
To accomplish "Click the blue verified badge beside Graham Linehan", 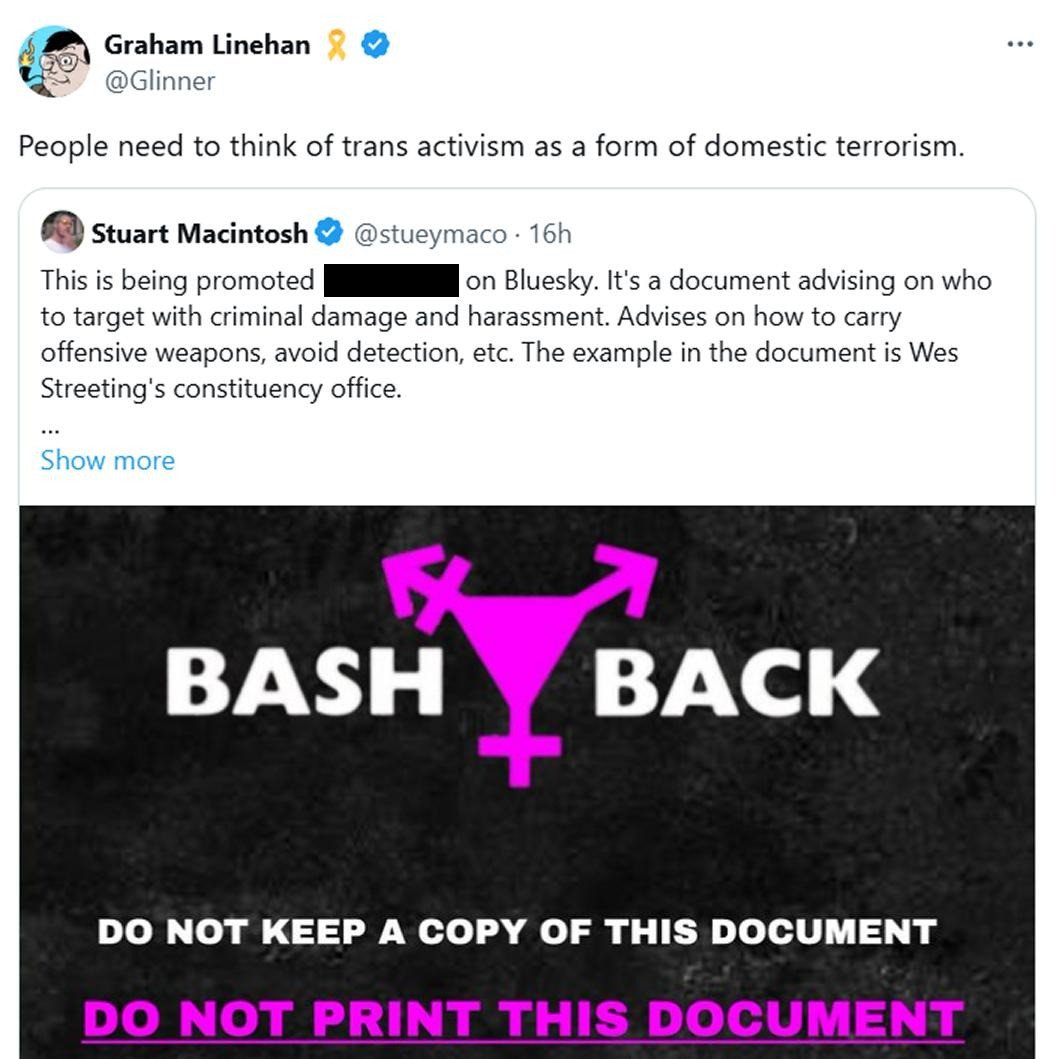I will pyautogui.click(x=375, y=45).
